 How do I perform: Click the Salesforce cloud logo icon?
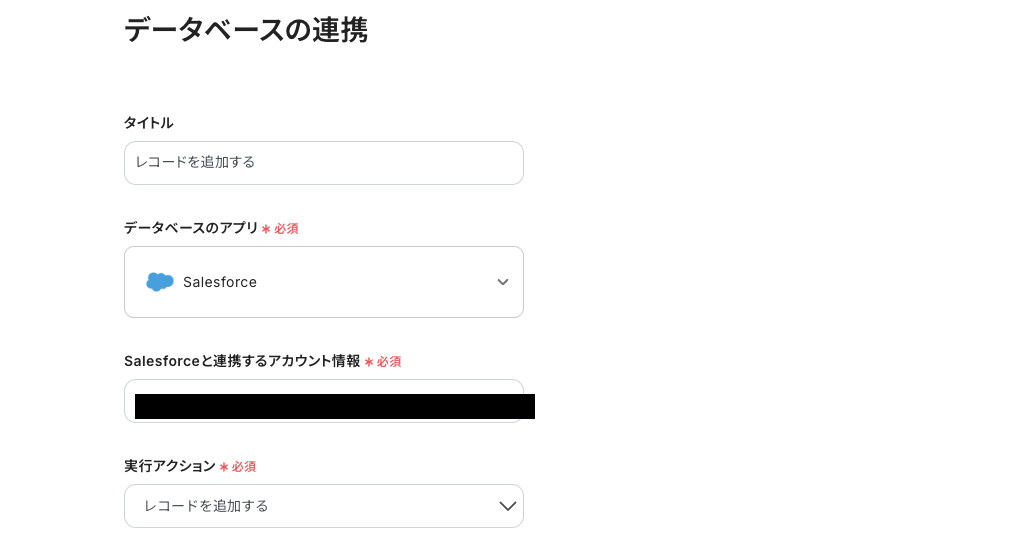tap(160, 282)
